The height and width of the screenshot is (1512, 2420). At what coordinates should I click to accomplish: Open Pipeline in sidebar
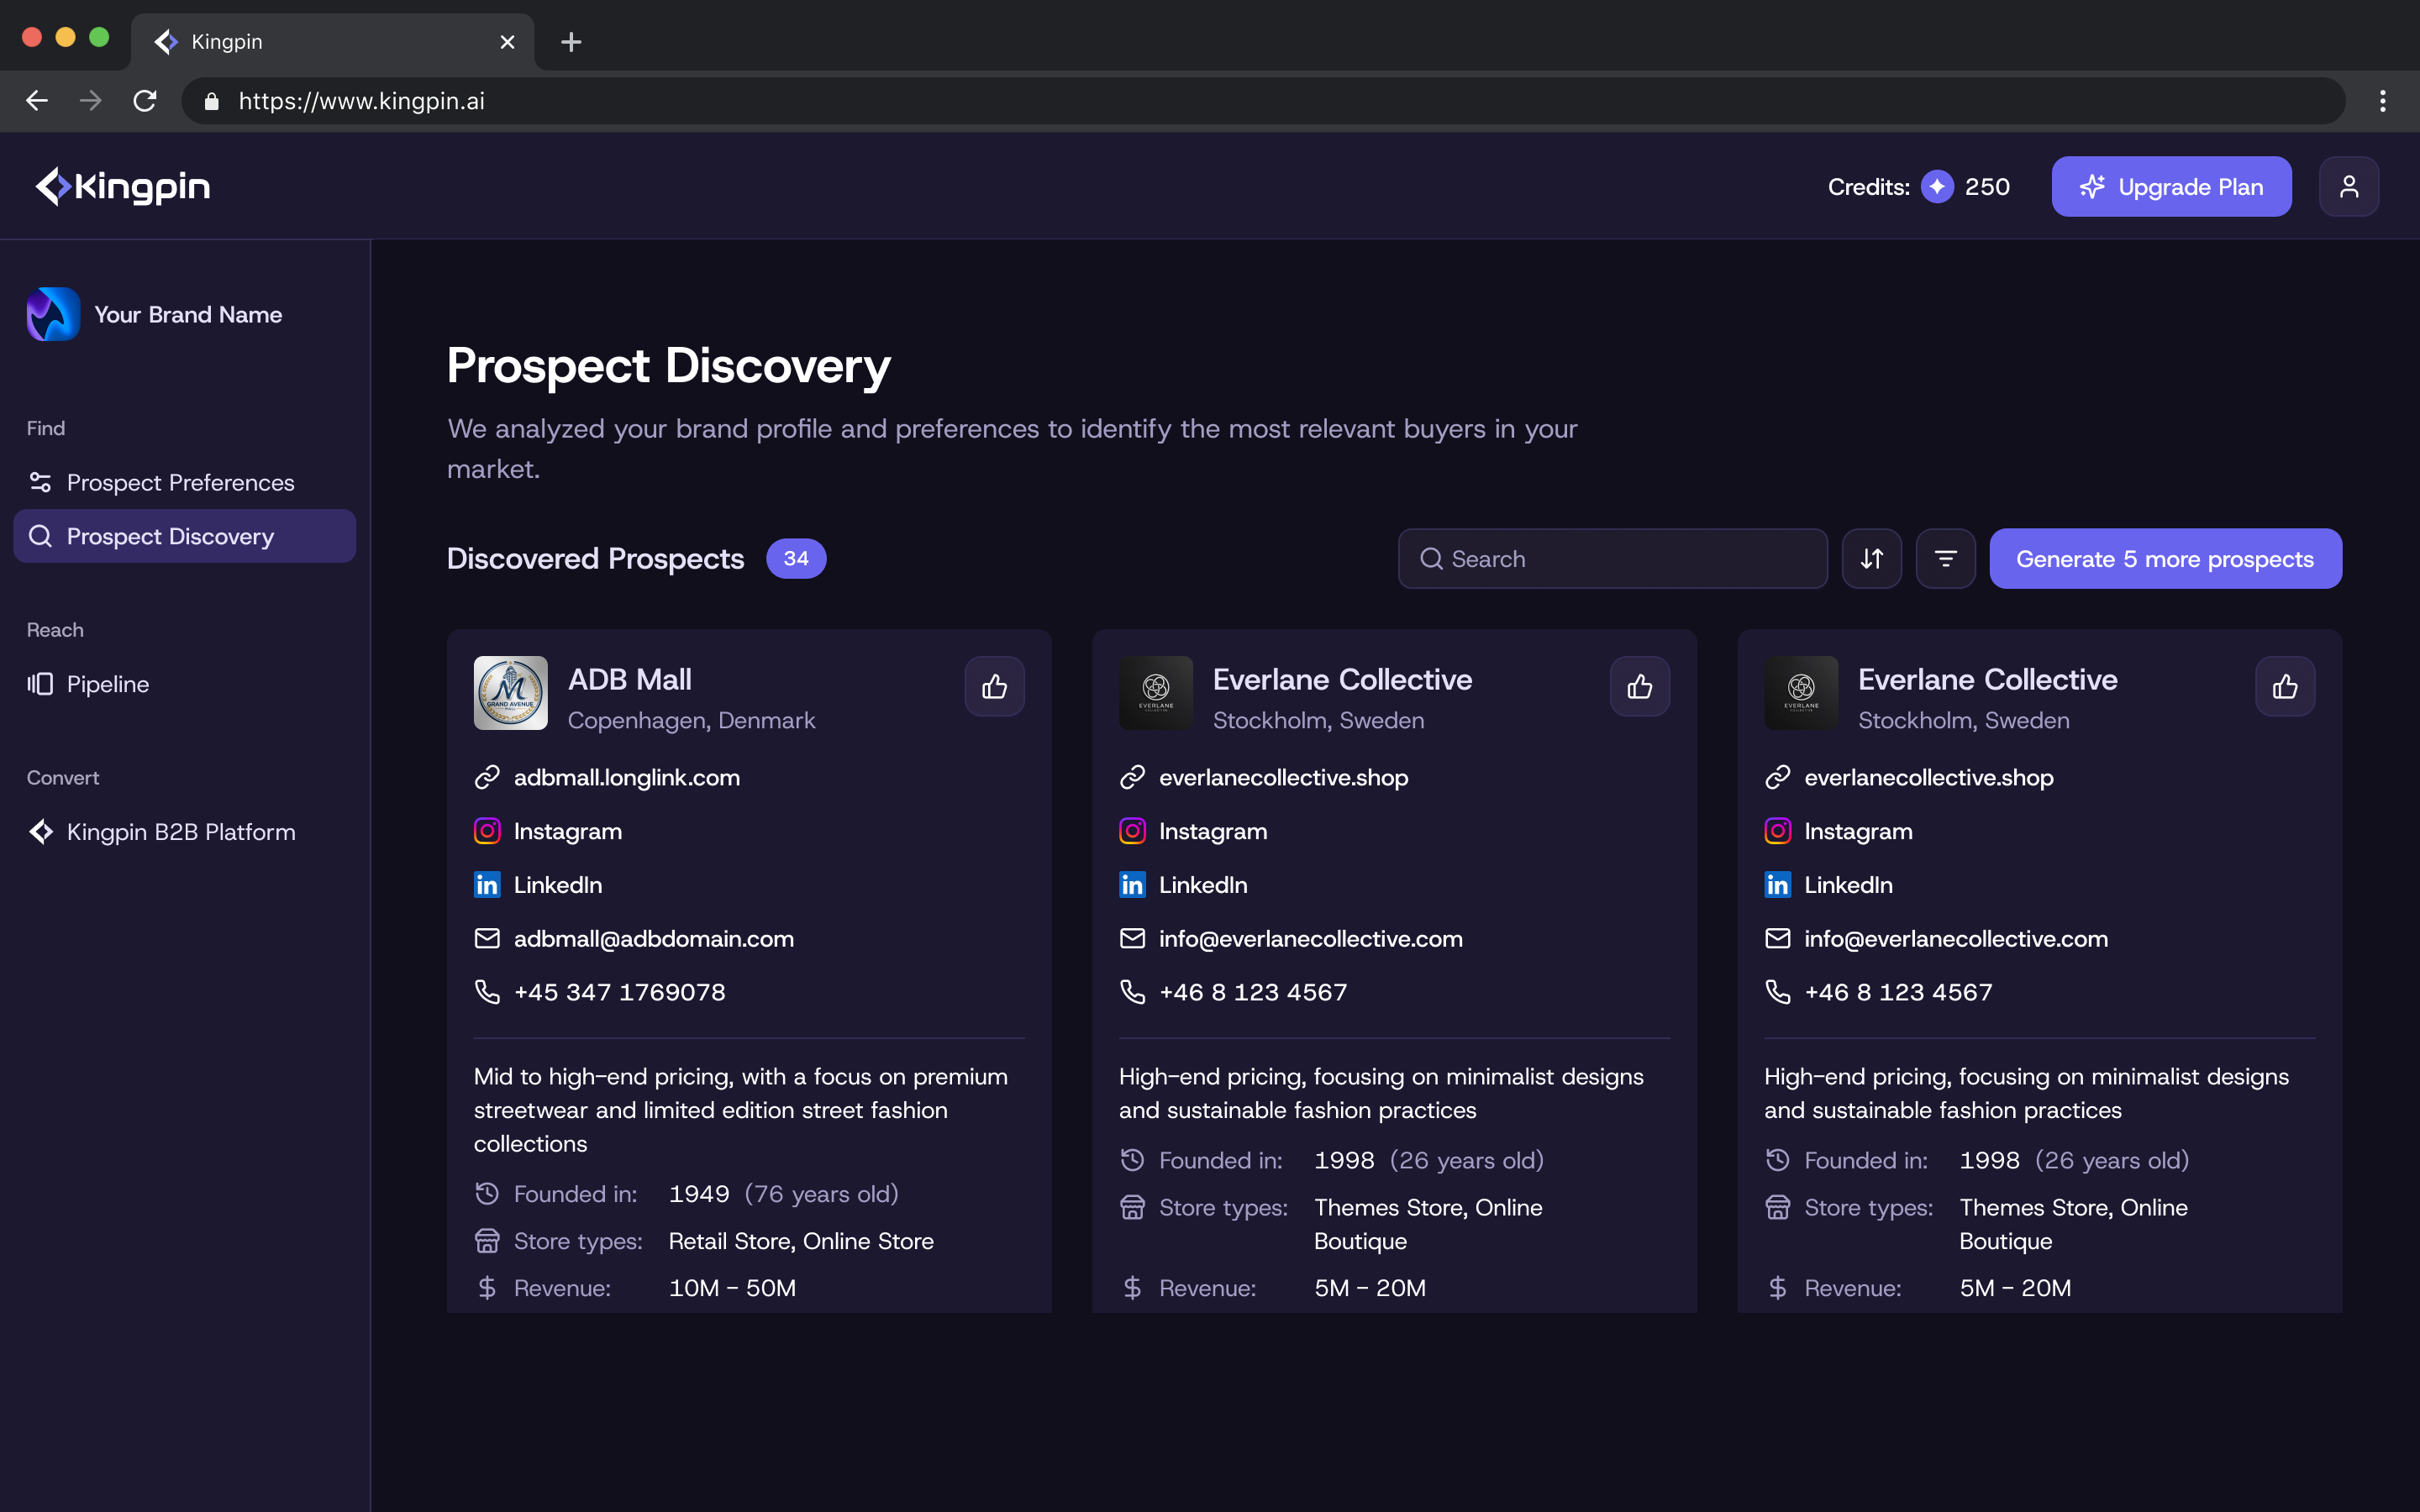184,684
